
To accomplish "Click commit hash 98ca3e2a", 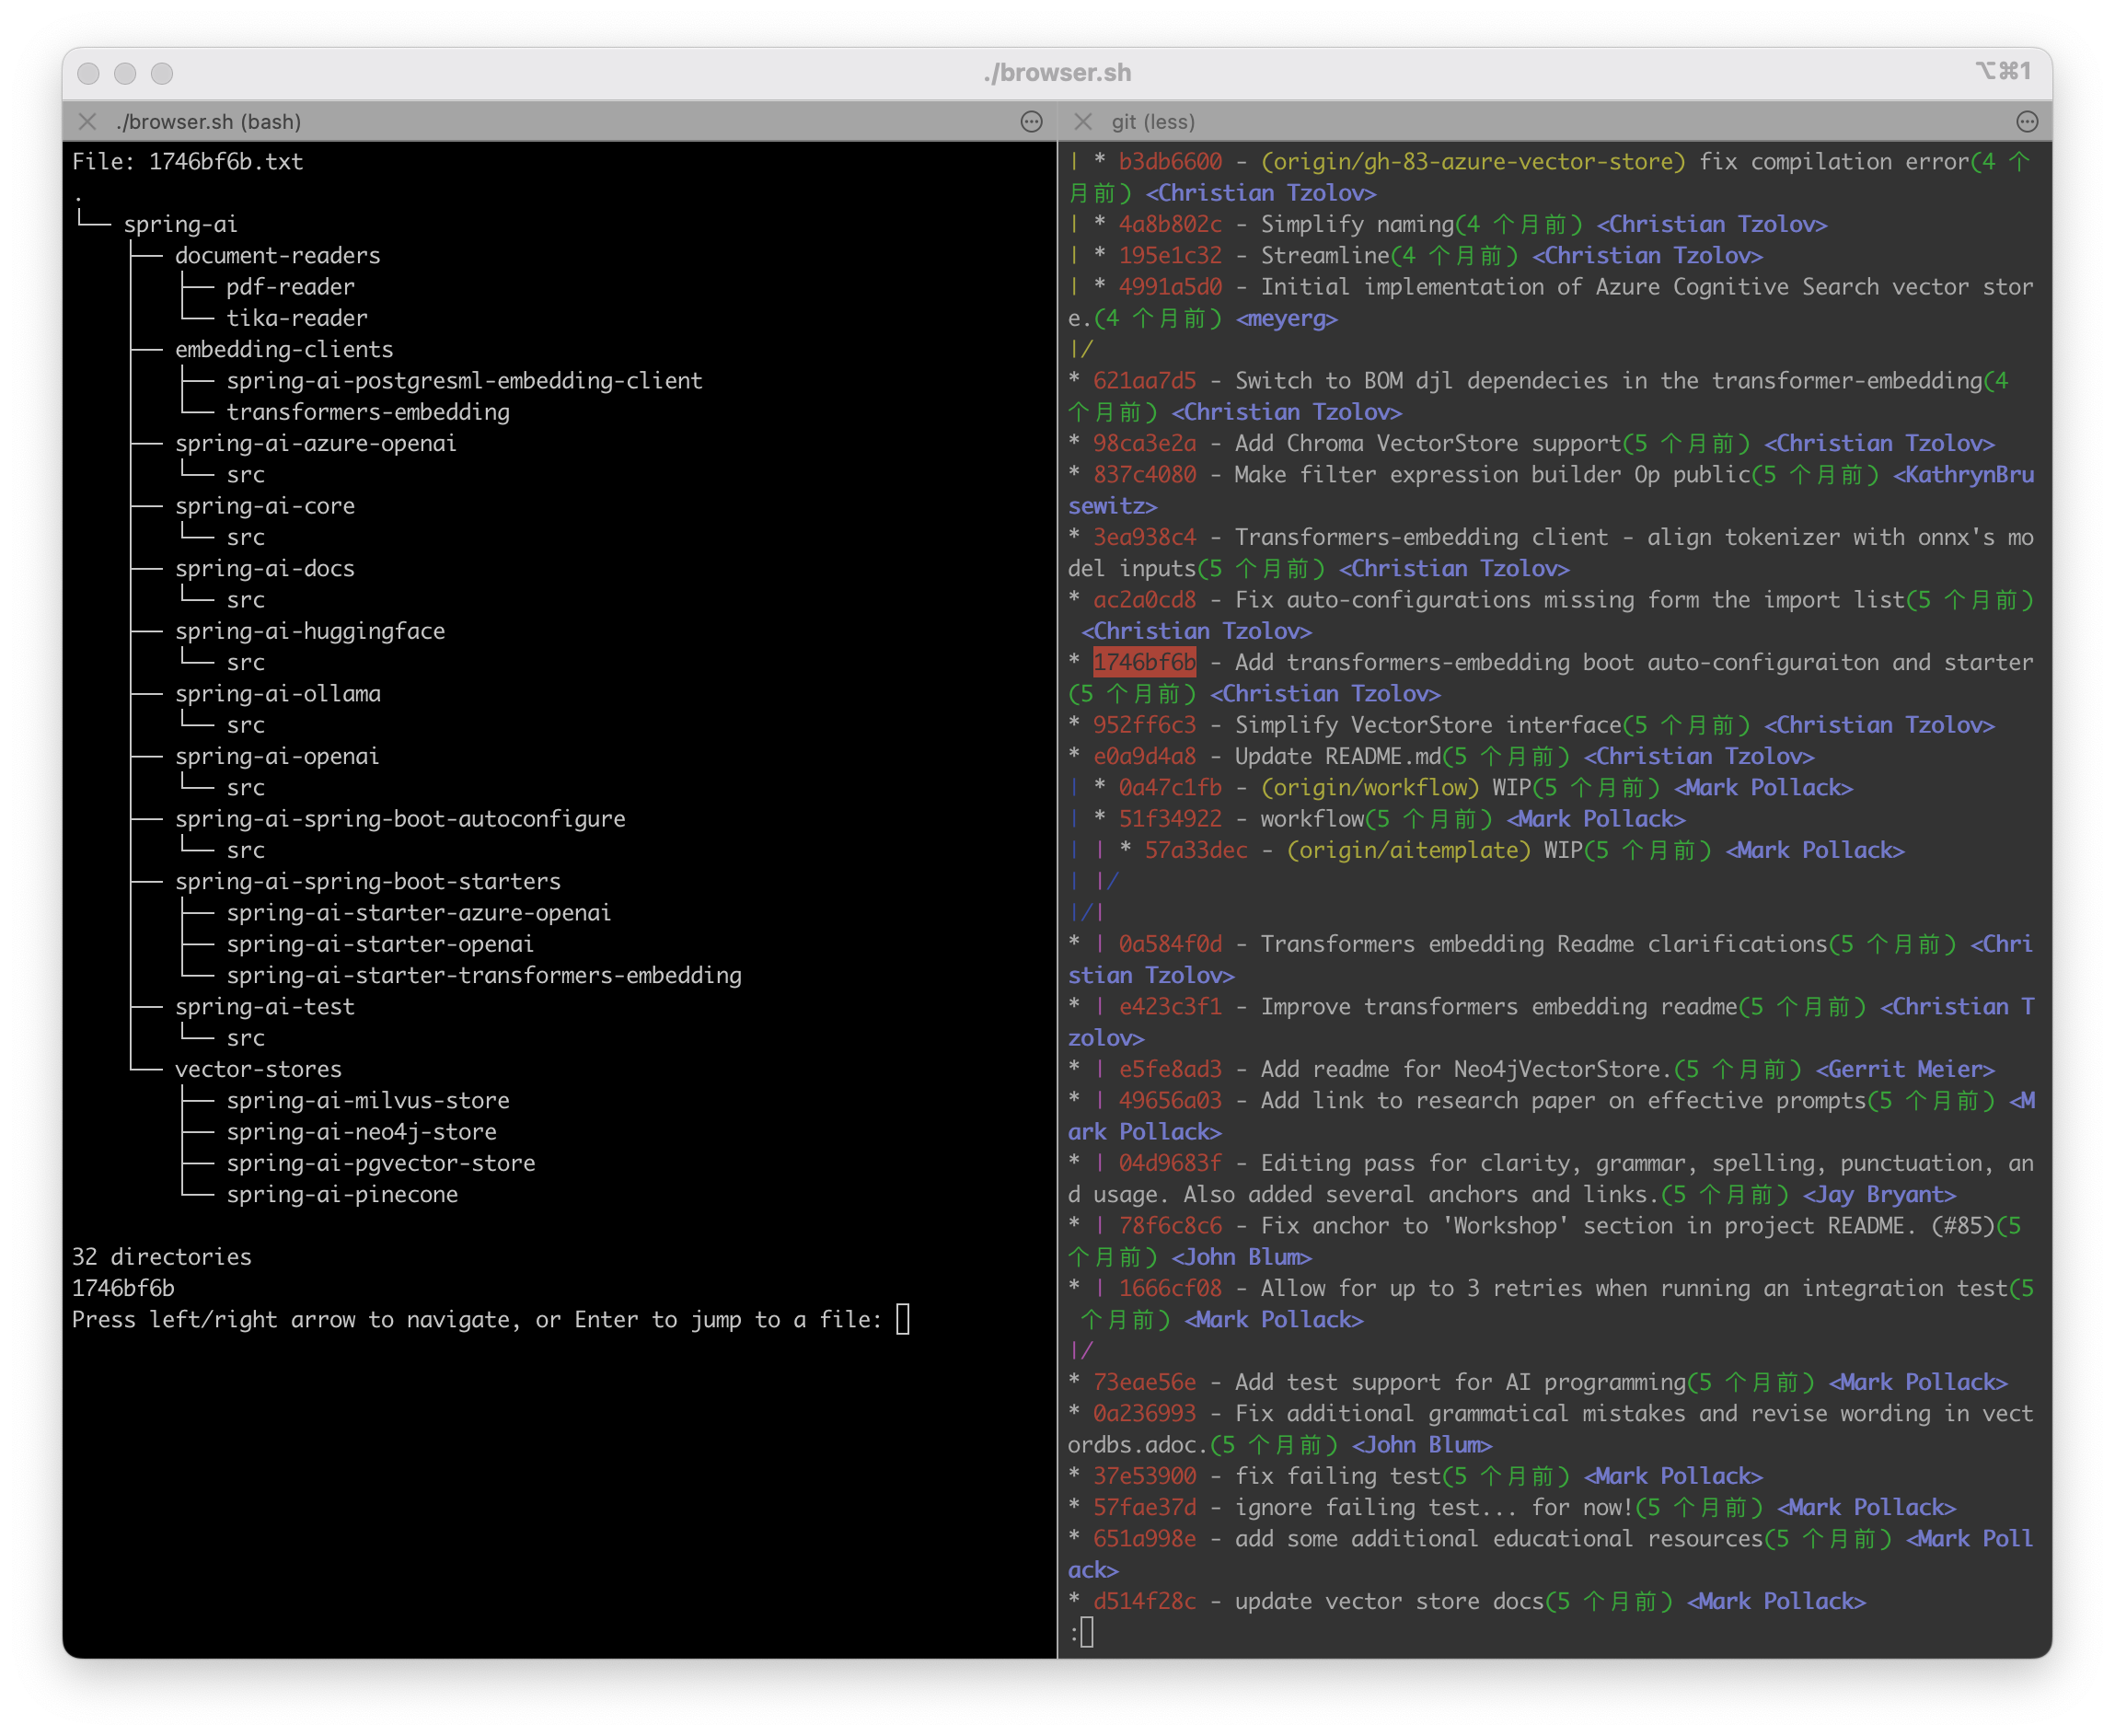I will point(1144,443).
